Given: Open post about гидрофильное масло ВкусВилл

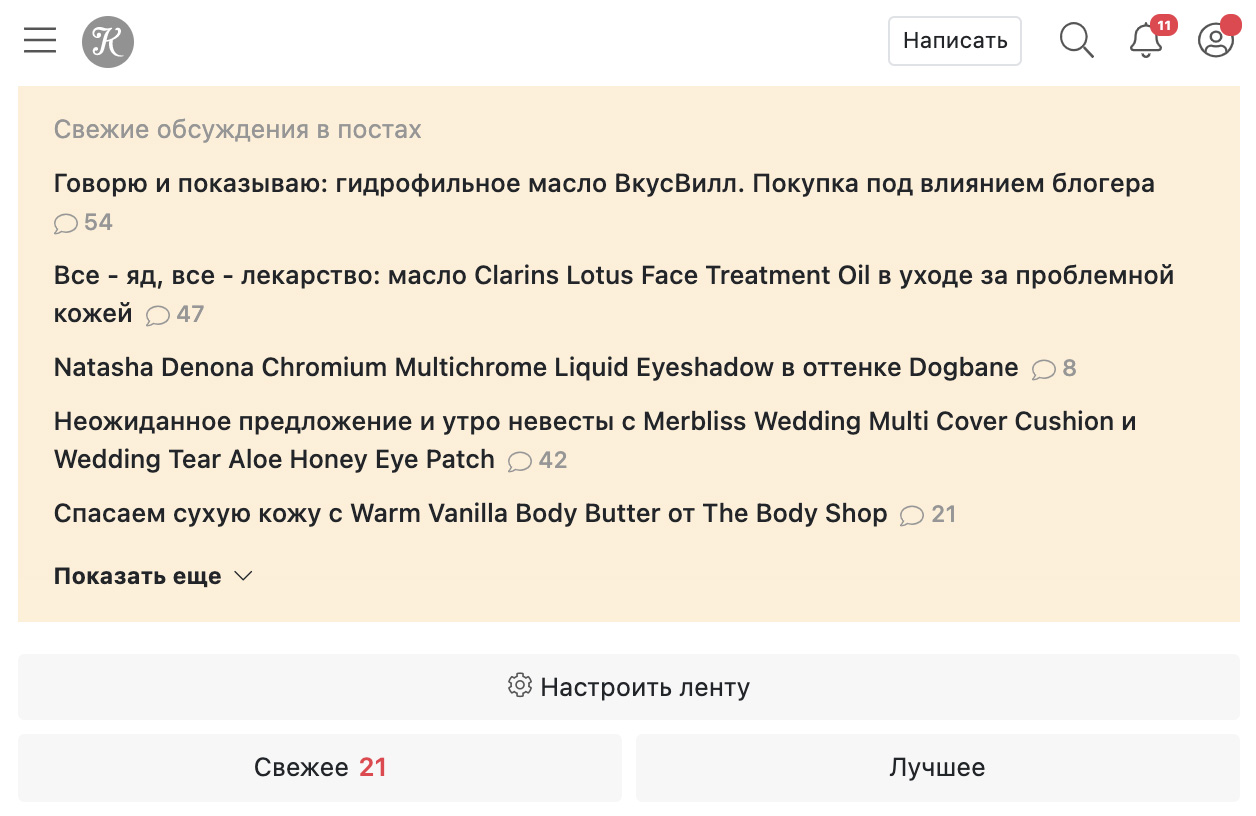Looking at the screenshot, I should pos(604,184).
